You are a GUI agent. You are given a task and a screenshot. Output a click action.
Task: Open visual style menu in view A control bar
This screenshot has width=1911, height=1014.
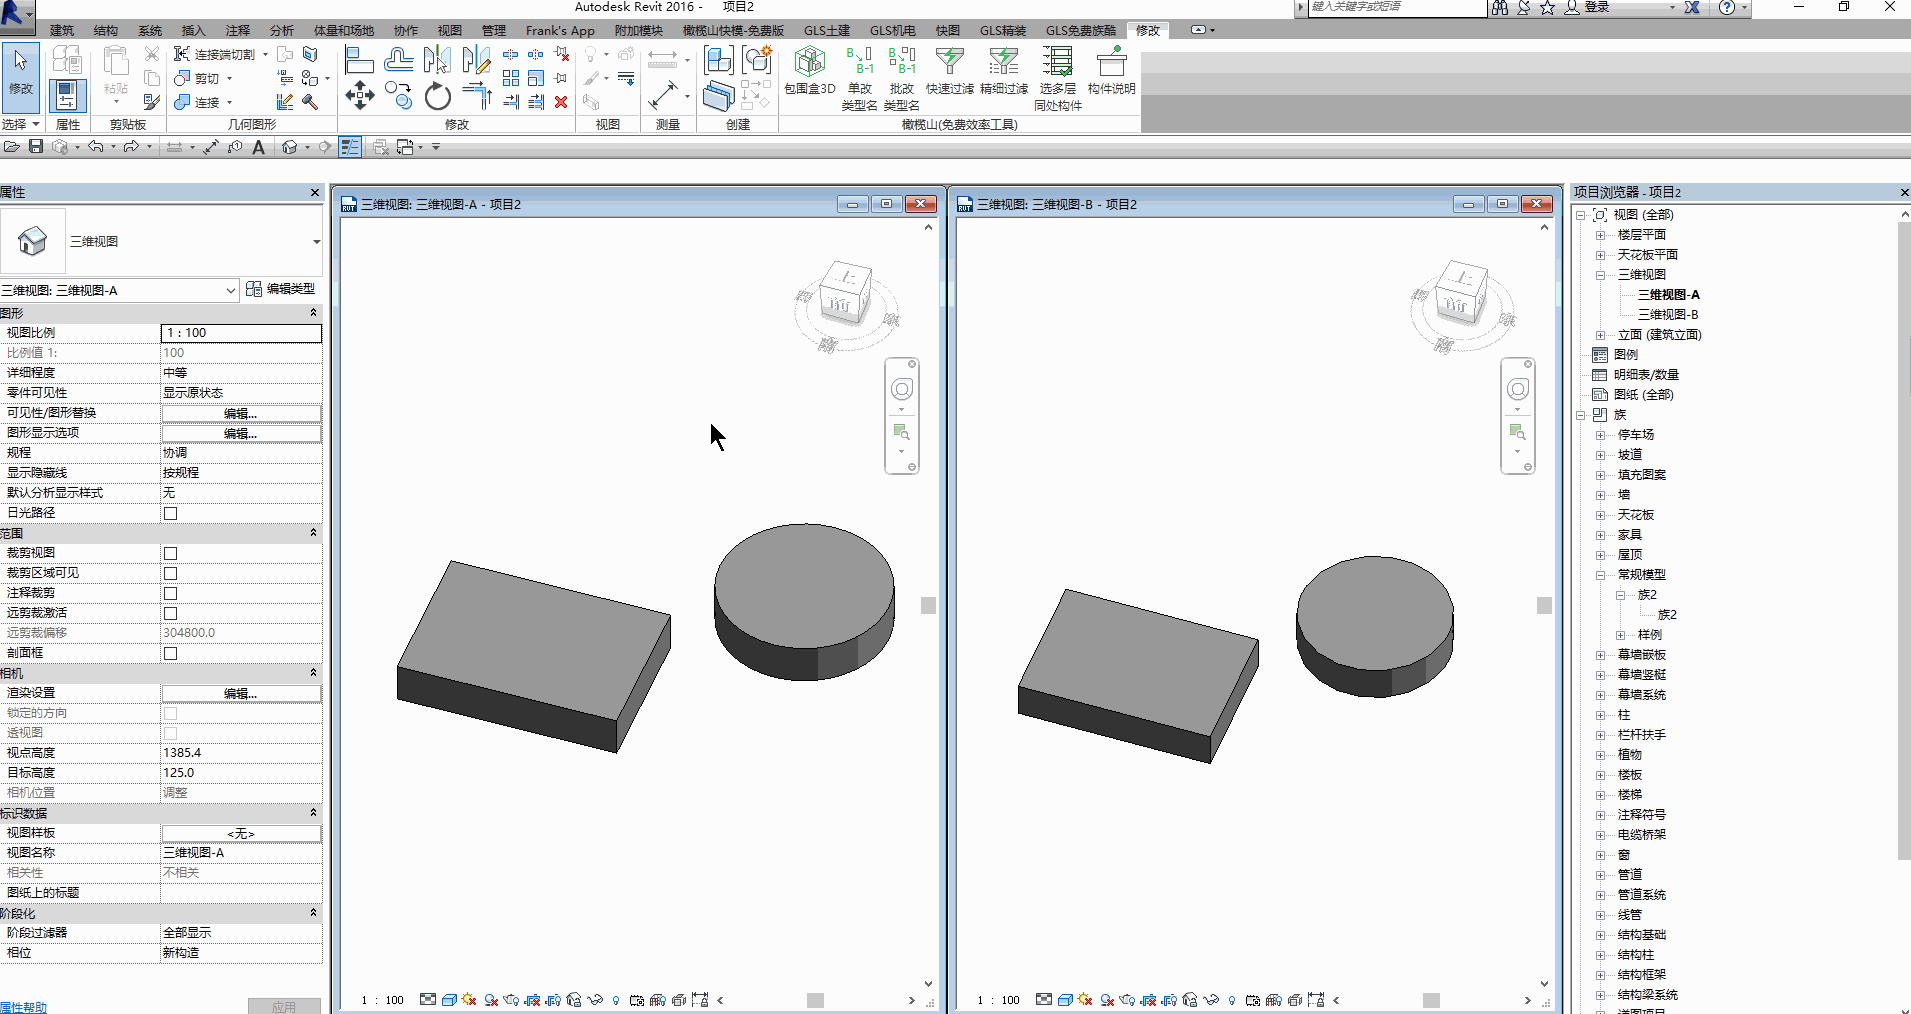tap(449, 1000)
